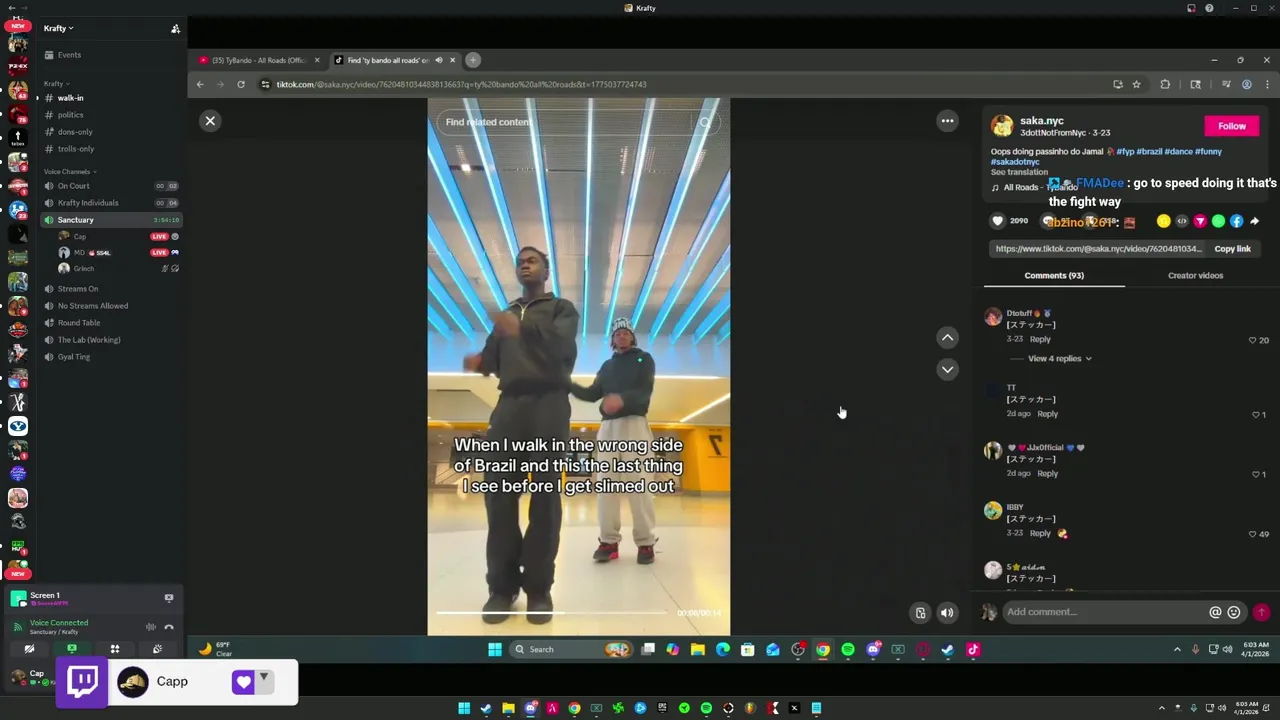Toggle the auto-scroll icon beside the volume

[920, 613]
